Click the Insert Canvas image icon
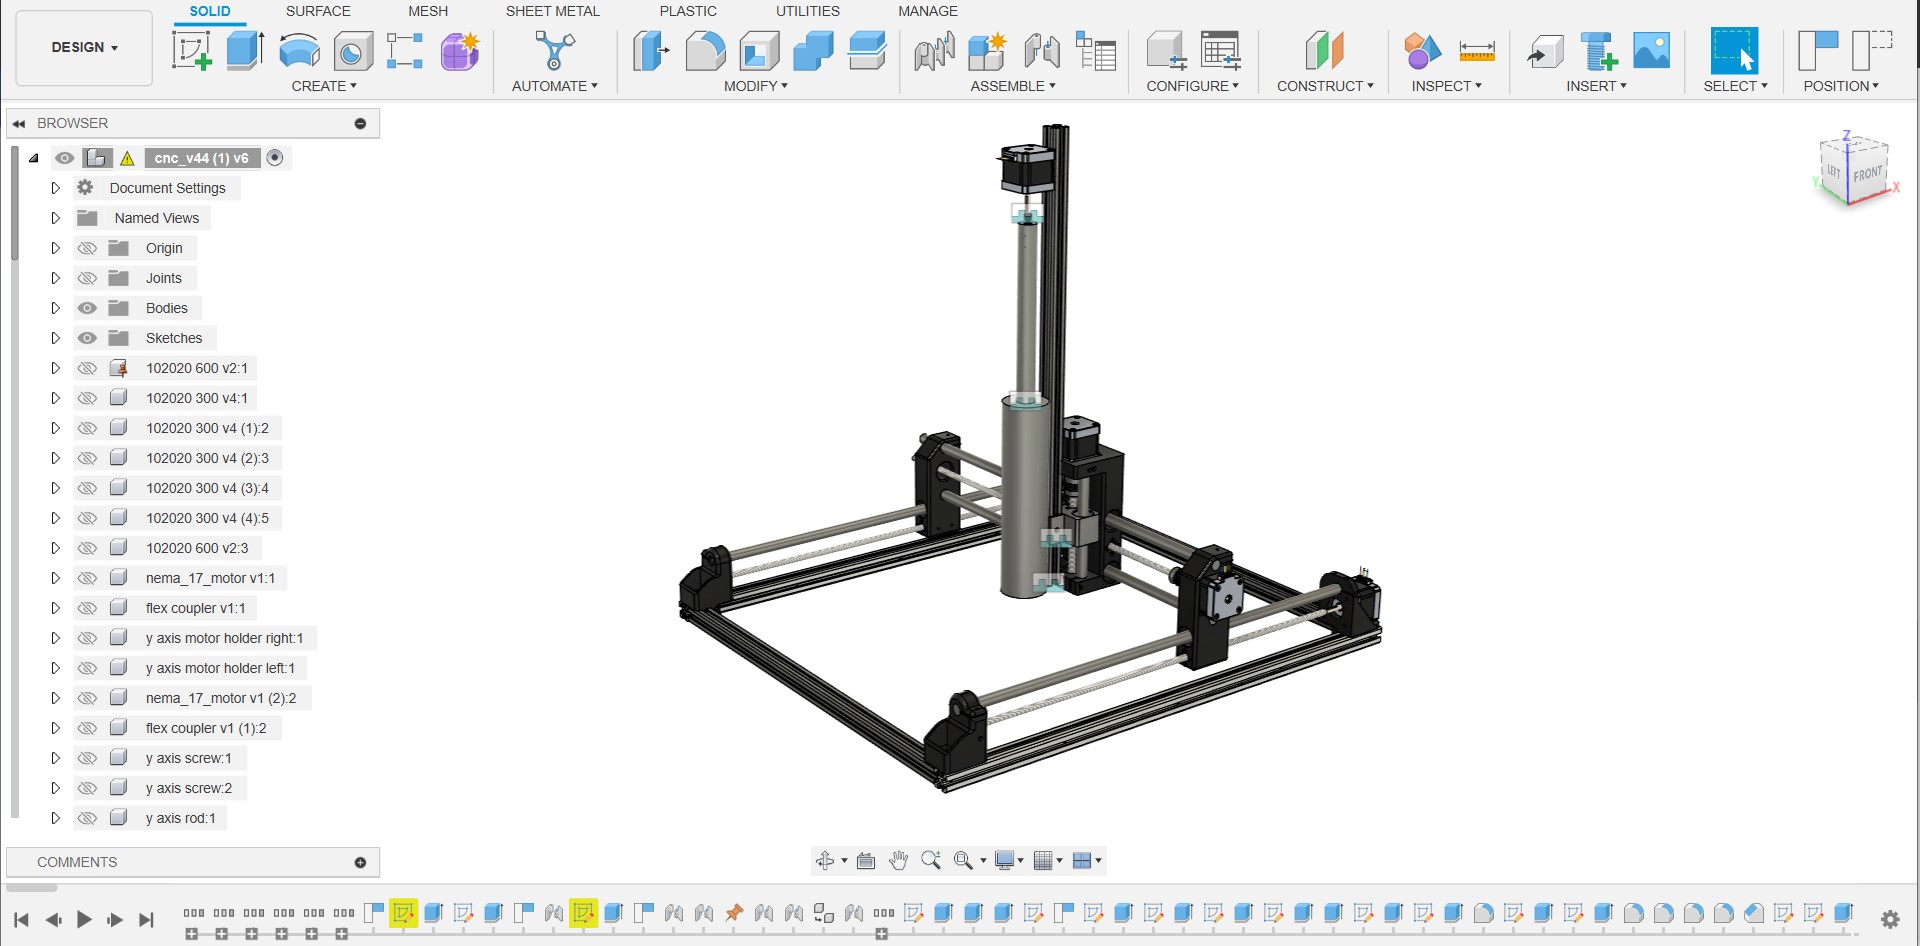This screenshot has height=946, width=1920. point(1651,50)
